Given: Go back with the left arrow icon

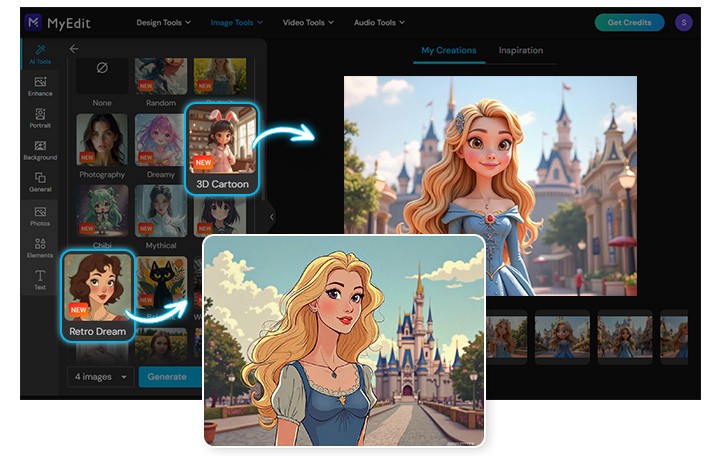Looking at the screenshot, I should click(74, 49).
